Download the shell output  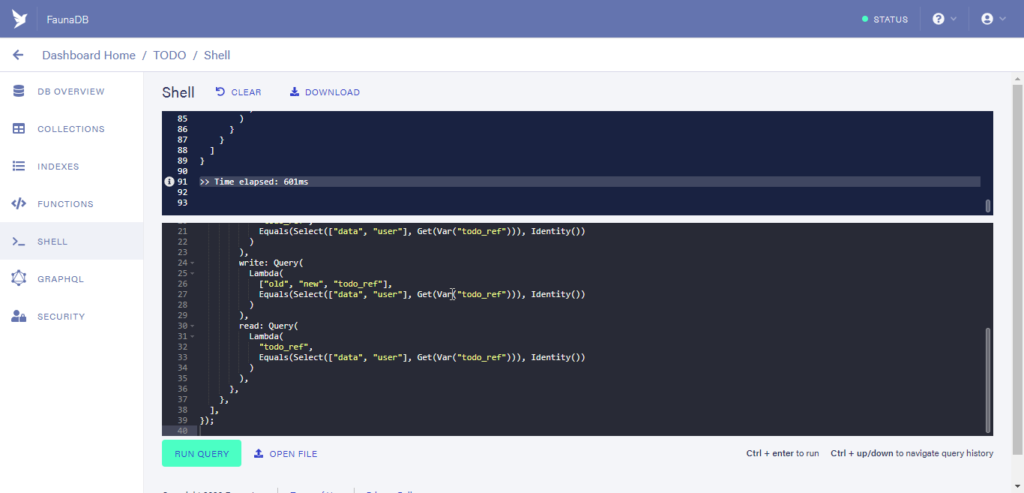click(325, 92)
